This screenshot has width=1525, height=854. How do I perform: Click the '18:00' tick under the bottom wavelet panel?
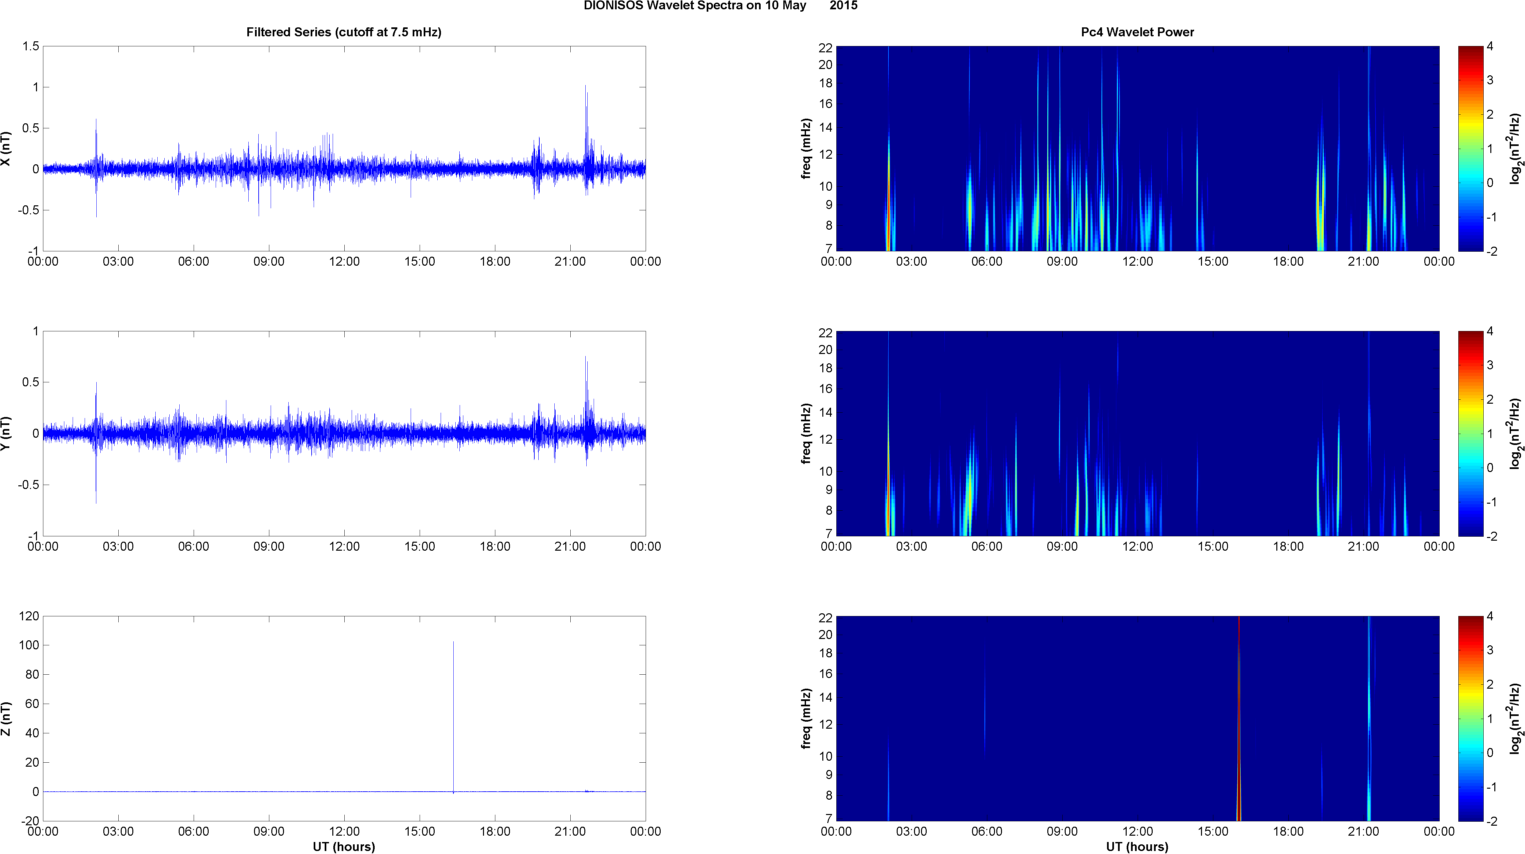1288,831
